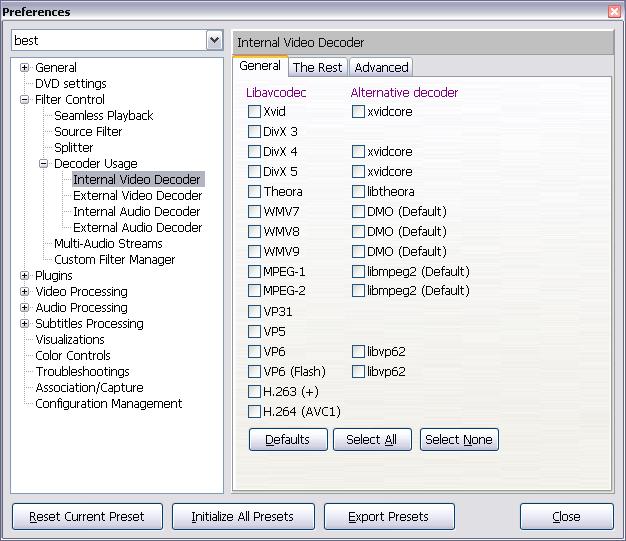The height and width of the screenshot is (541, 626).
Task: Click the Select All button
Action: click(x=371, y=440)
